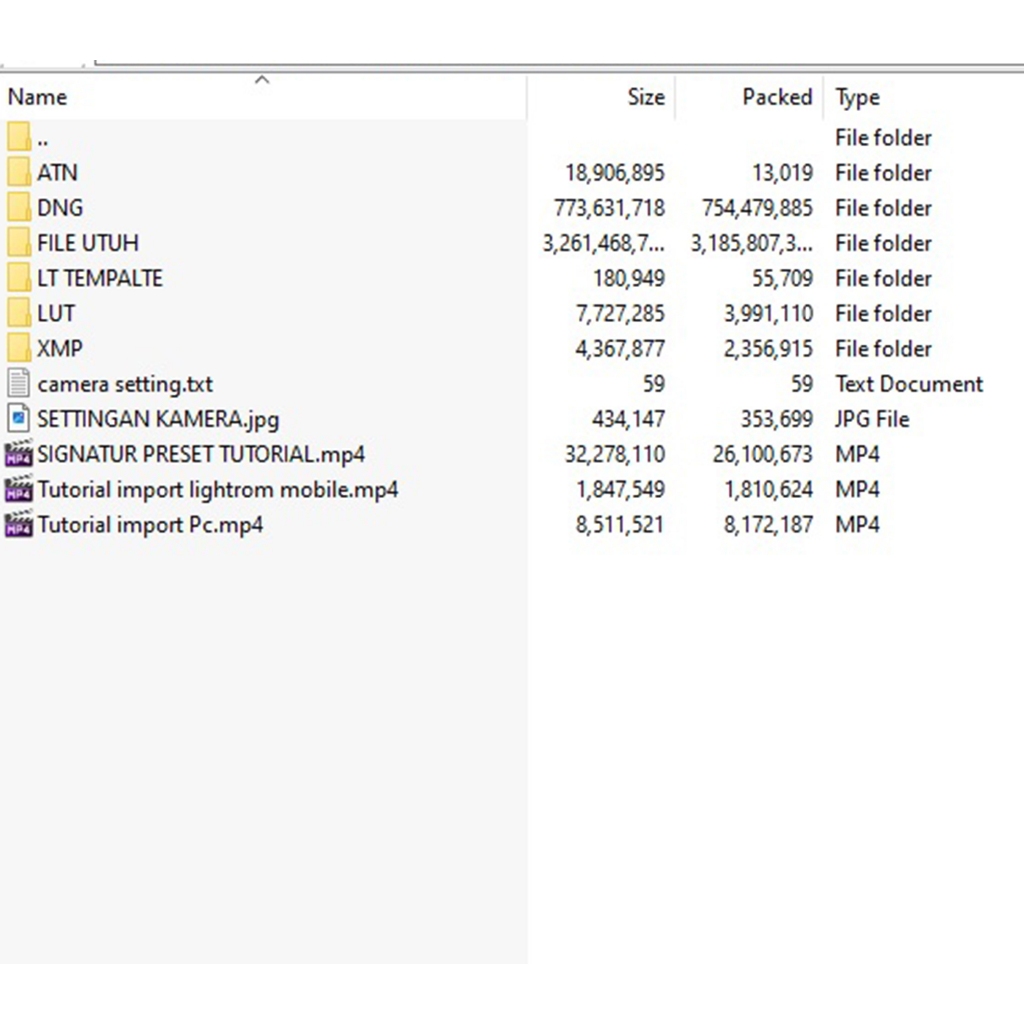Toggle sort direction arrow above Name

pos(262,80)
